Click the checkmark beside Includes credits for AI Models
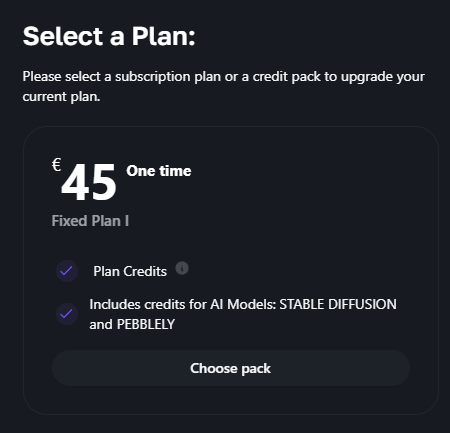 coord(67,314)
